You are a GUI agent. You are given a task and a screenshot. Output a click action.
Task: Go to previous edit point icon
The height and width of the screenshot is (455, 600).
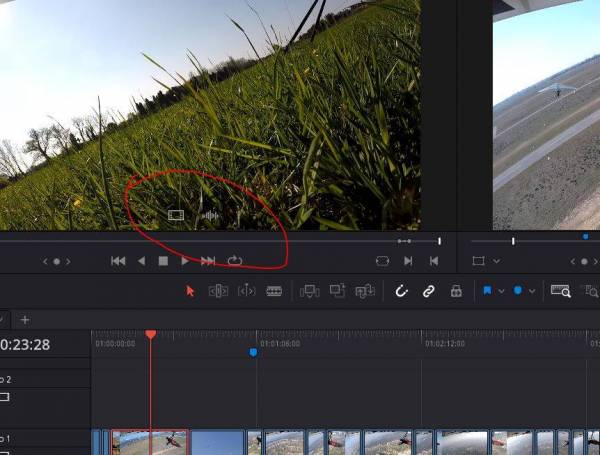(x=434, y=261)
